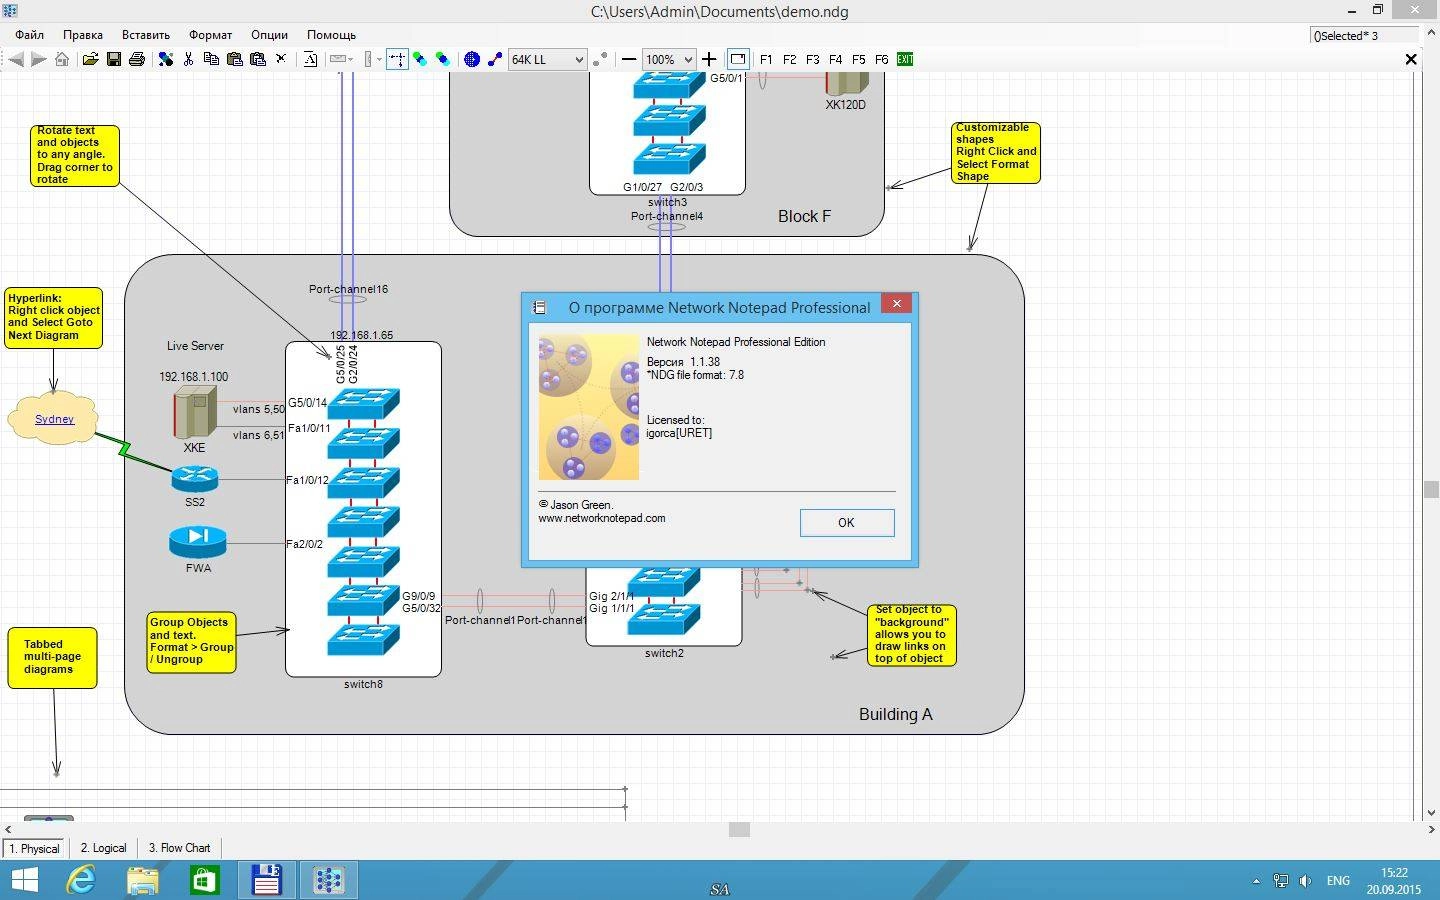Viewport: 1440px width, 900px height.
Task: Select the XKE server object
Action: [x=194, y=412]
